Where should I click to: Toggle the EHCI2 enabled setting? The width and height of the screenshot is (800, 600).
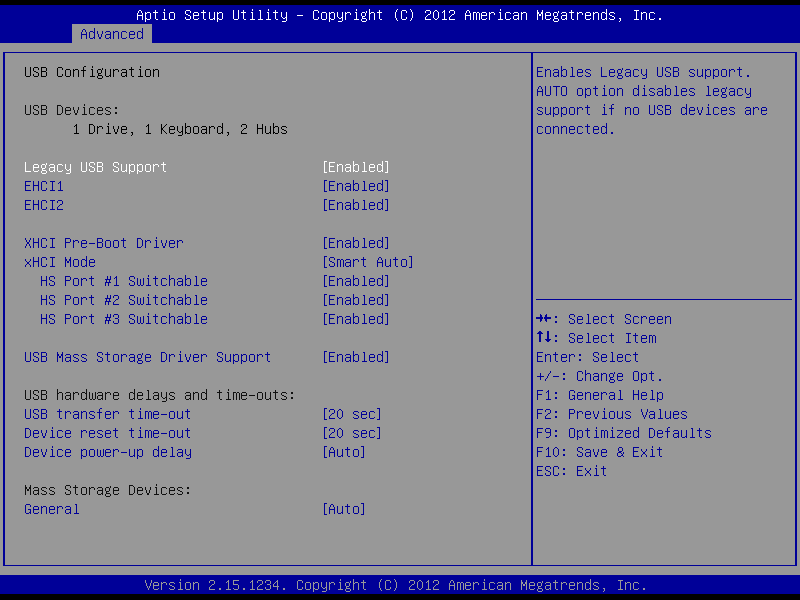point(355,205)
